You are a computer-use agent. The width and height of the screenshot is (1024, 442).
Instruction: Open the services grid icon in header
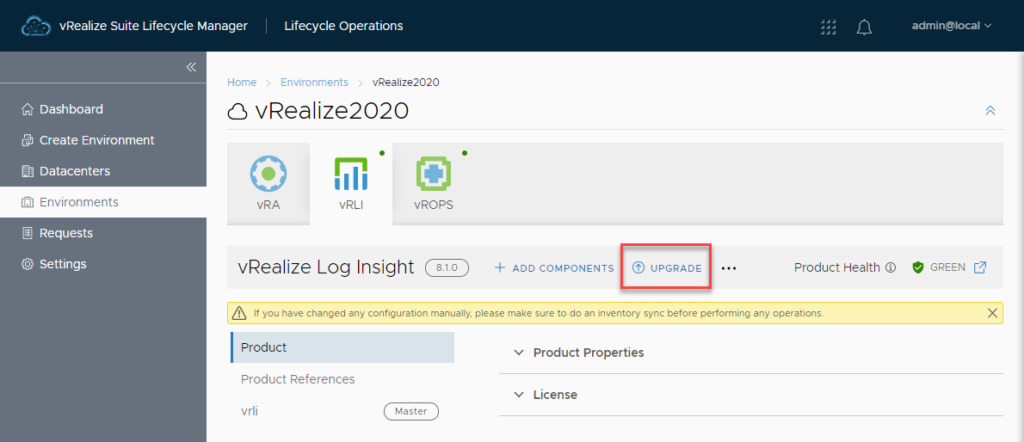[x=828, y=27]
